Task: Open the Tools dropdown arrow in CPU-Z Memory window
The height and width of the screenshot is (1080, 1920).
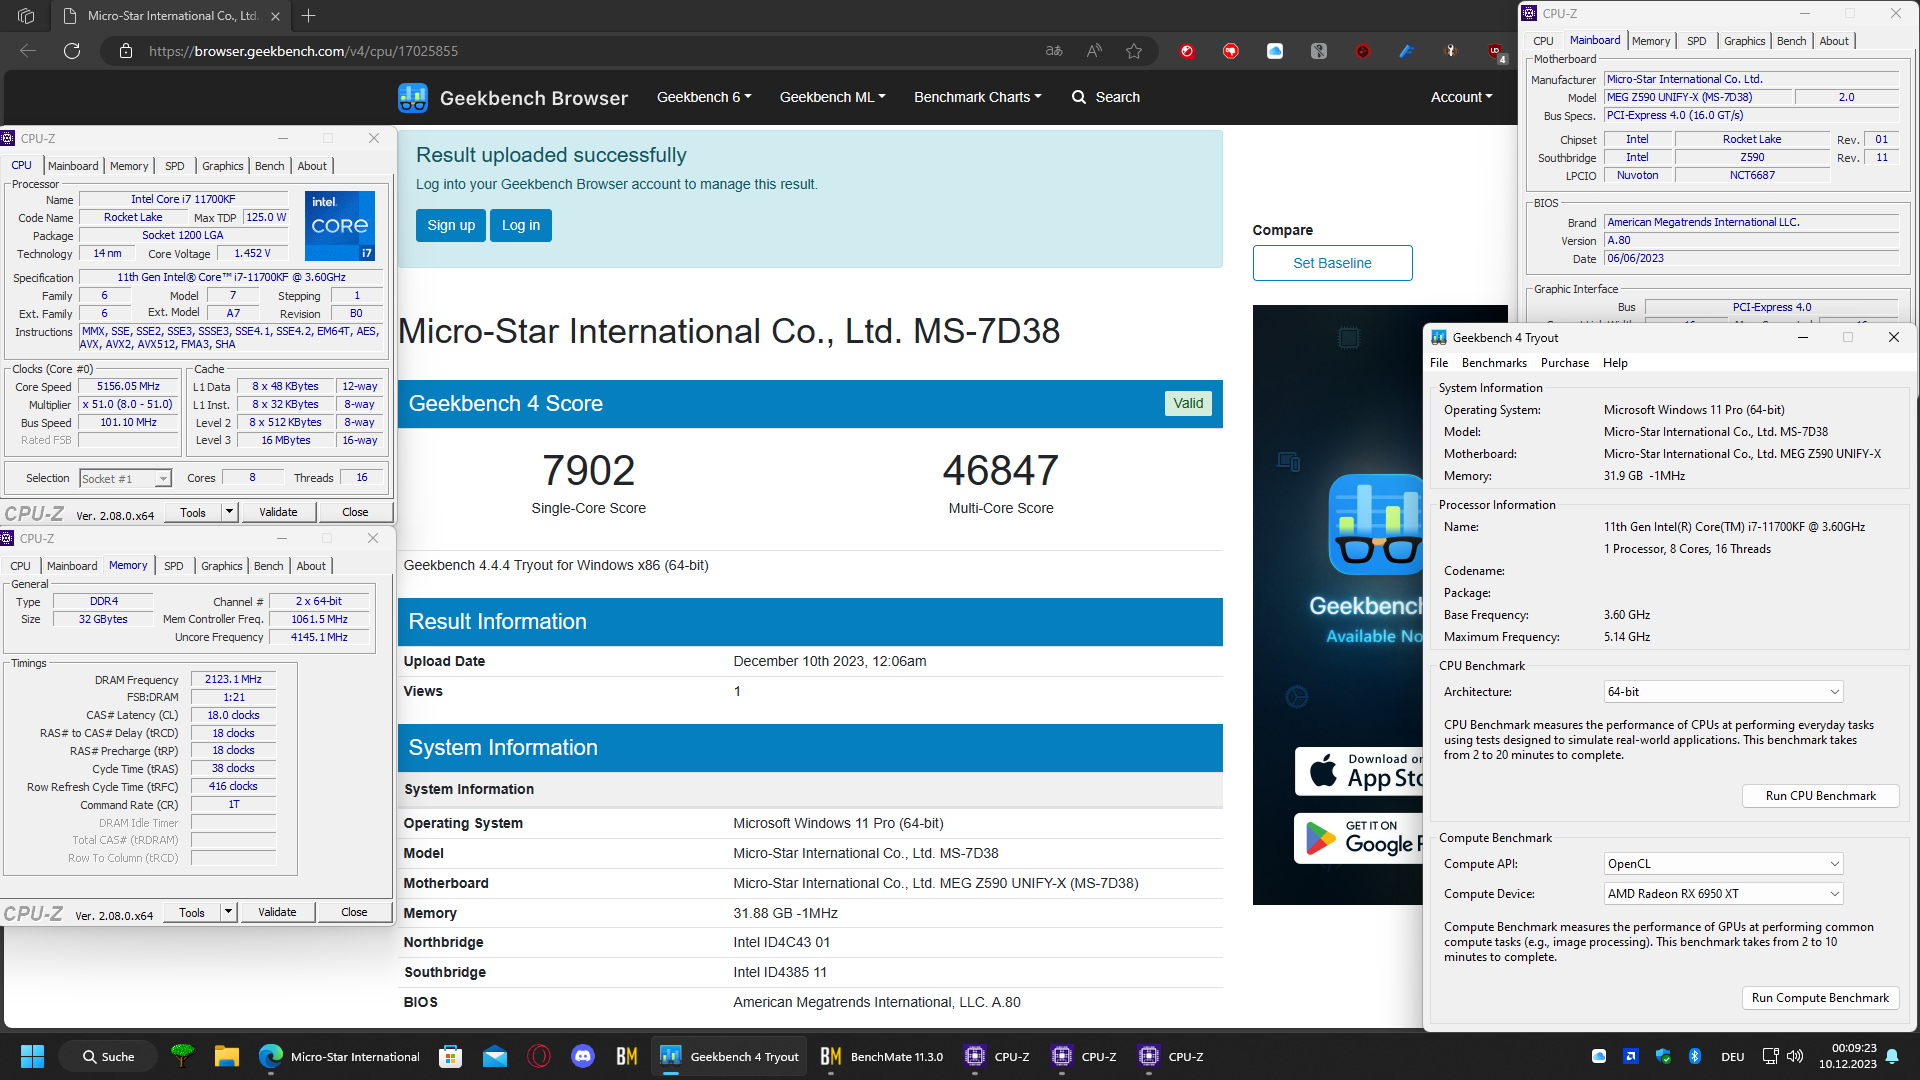Action: (x=228, y=912)
